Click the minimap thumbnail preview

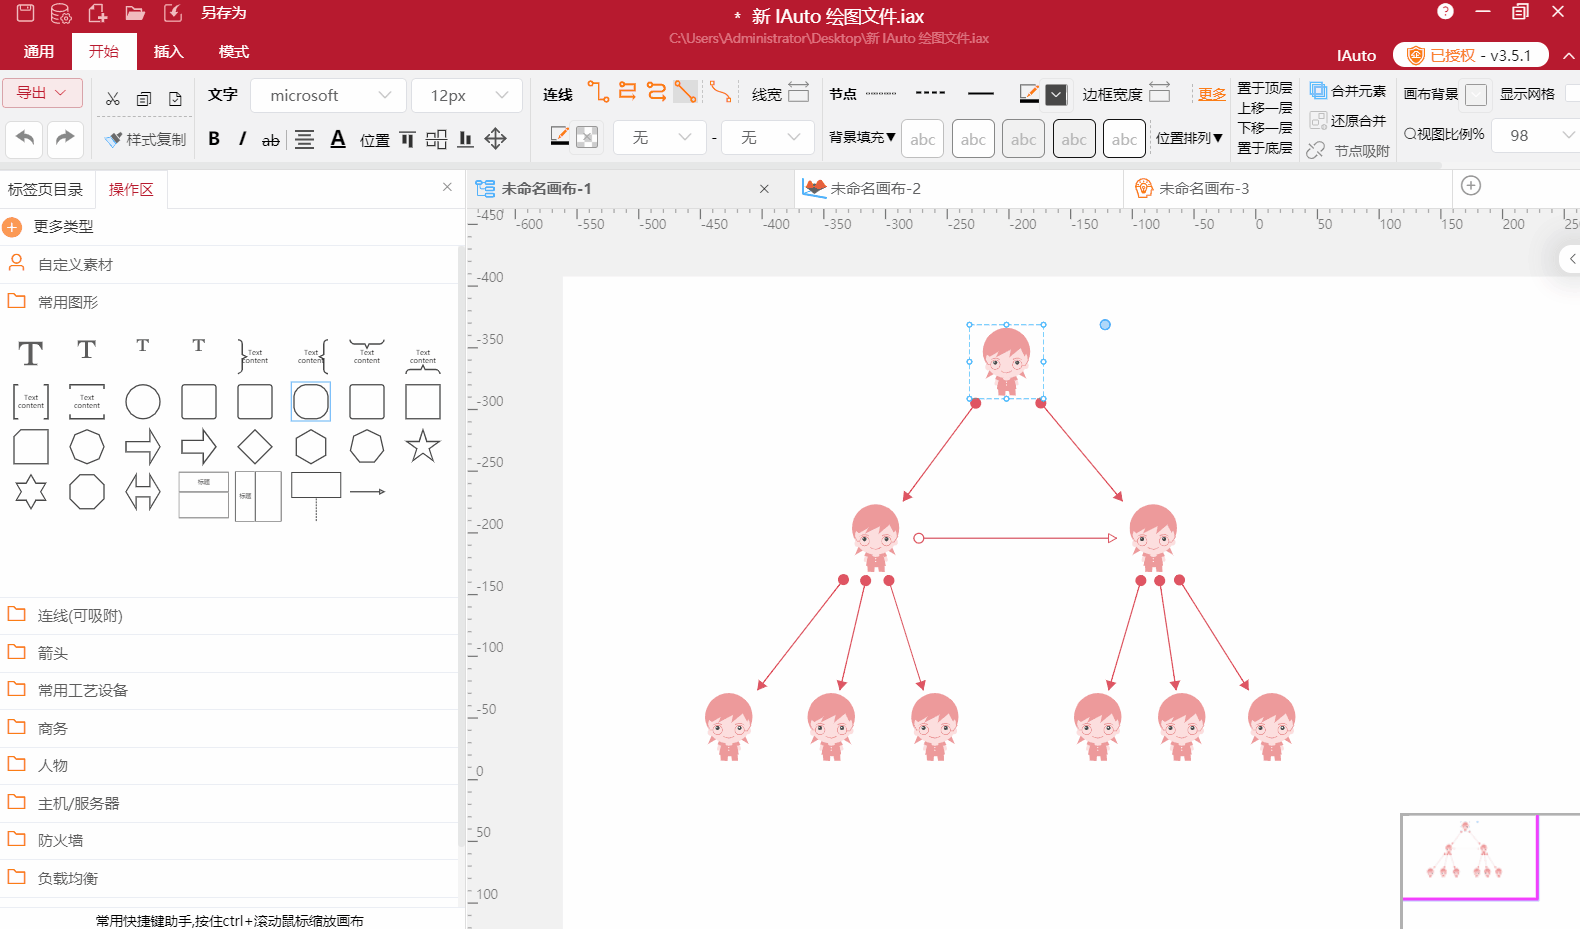1469,857
